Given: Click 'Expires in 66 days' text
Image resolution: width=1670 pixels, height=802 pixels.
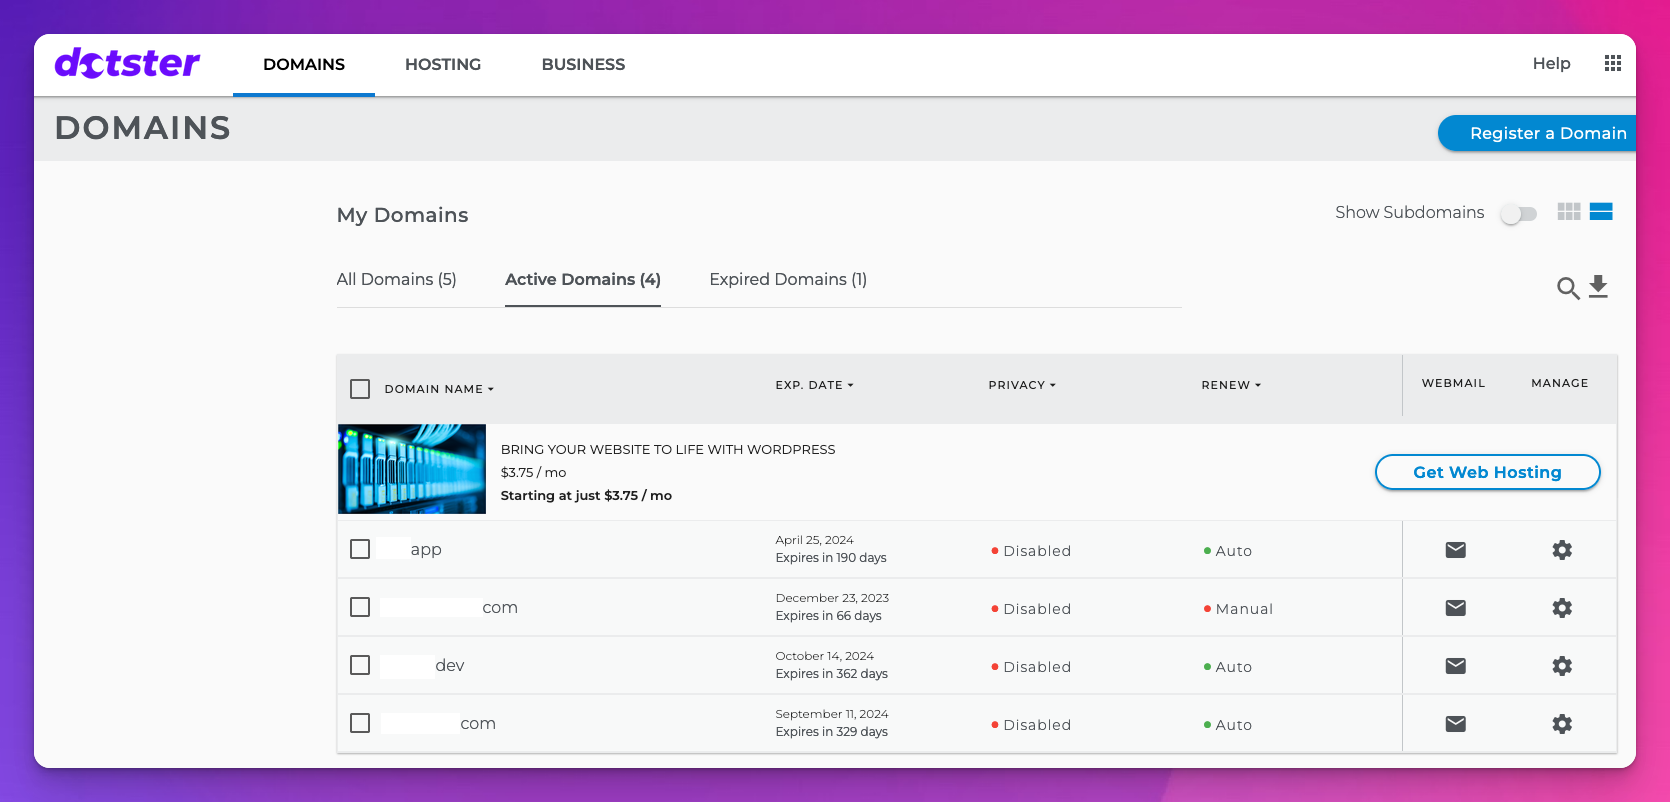Looking at the screenshot, I should click(x=828, y=616).
